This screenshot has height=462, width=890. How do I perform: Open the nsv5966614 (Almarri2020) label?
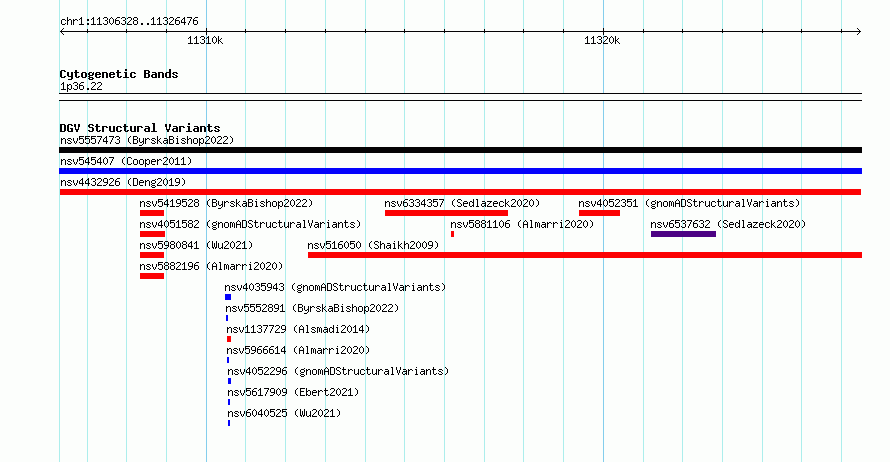[x=298, y=350]
